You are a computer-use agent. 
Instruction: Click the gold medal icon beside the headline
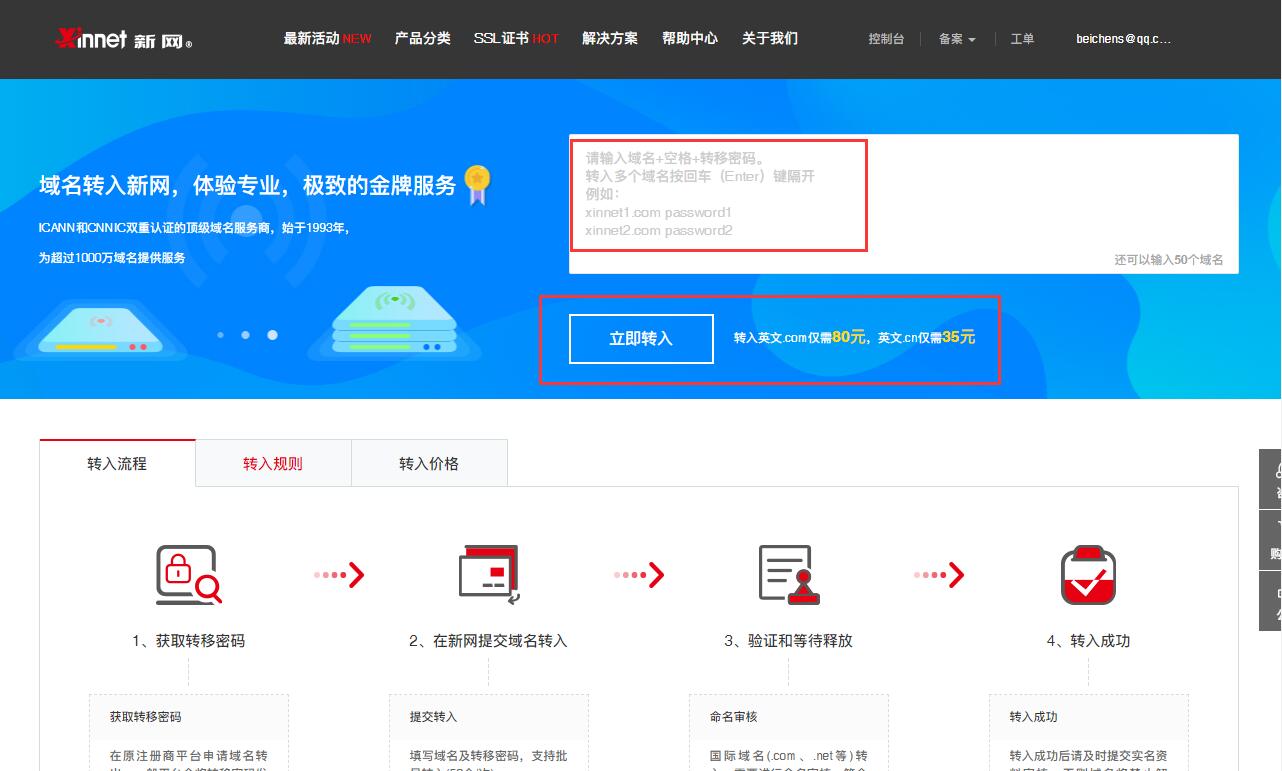(x=477, y=184)
